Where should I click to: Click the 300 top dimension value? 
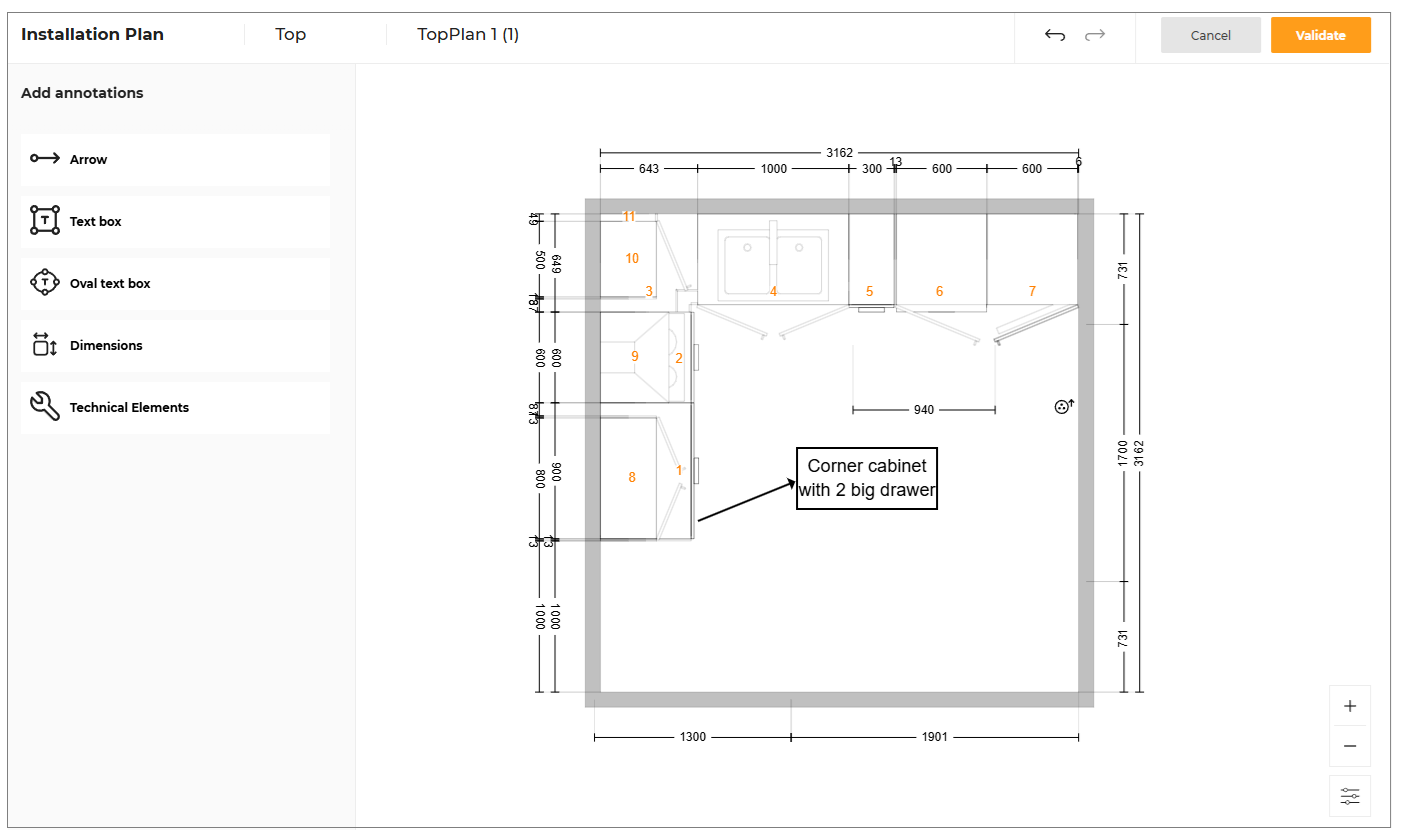(872, 169)
